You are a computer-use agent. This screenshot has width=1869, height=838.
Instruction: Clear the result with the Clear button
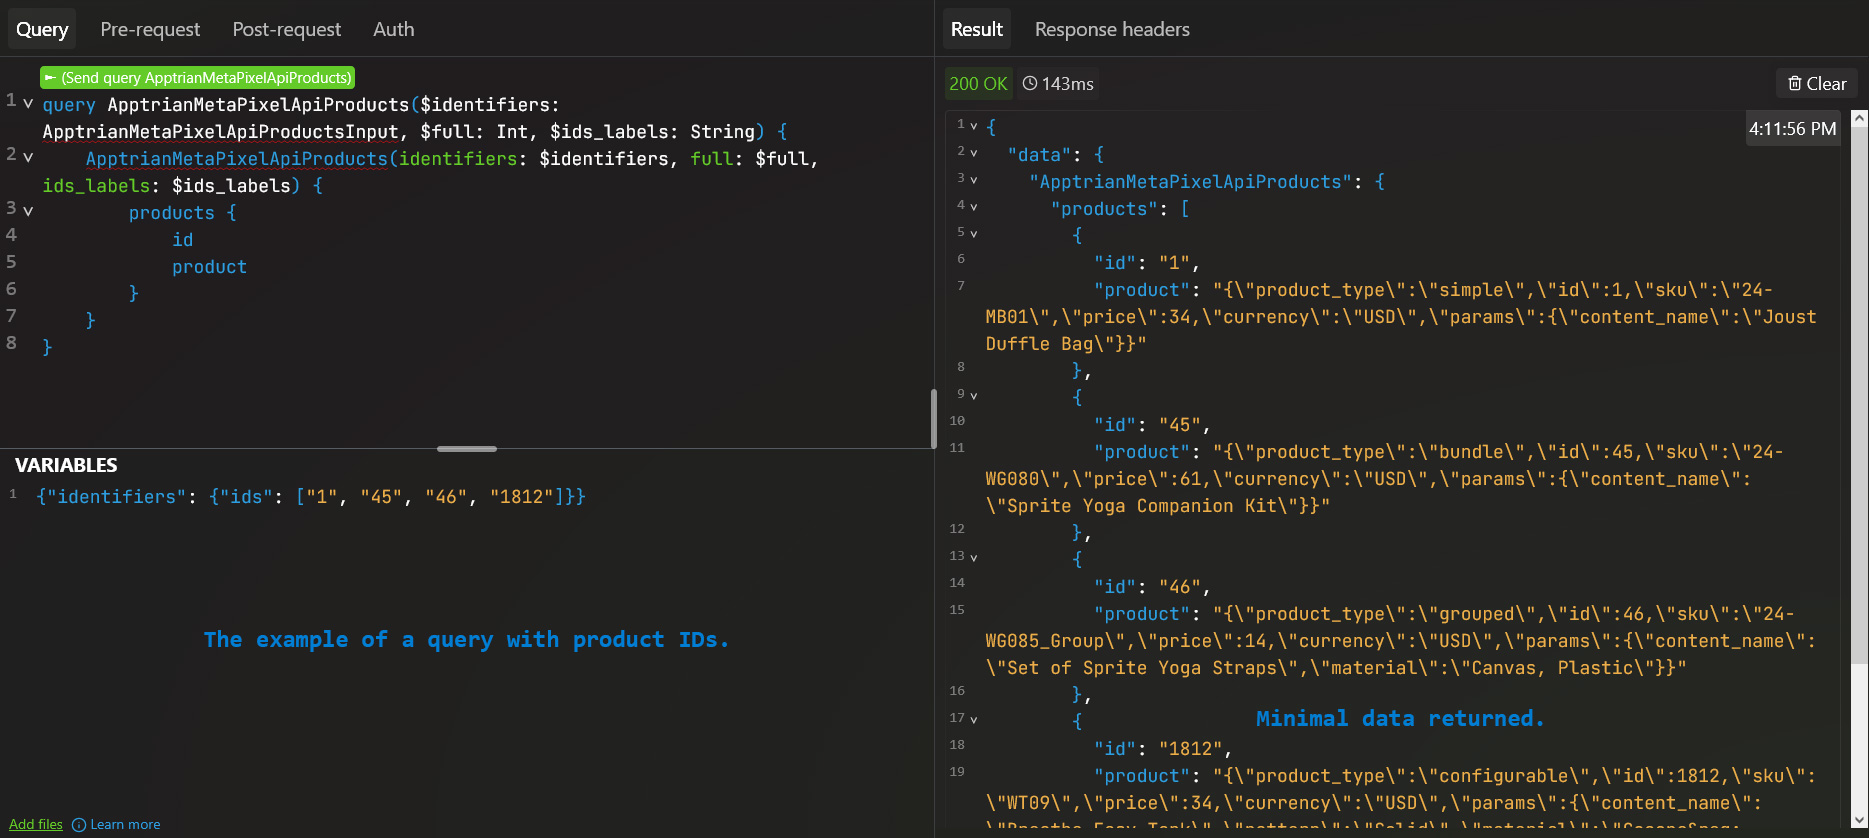(x=1817, y=84)
